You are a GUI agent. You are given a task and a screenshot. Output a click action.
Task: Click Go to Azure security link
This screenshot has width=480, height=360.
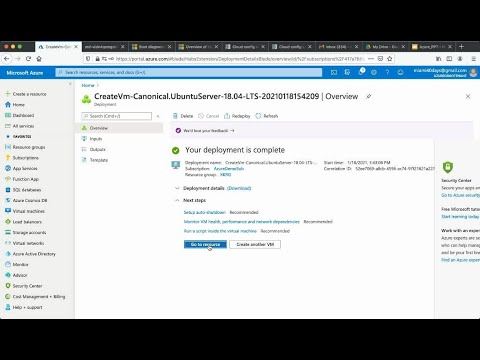coord(460,195)
